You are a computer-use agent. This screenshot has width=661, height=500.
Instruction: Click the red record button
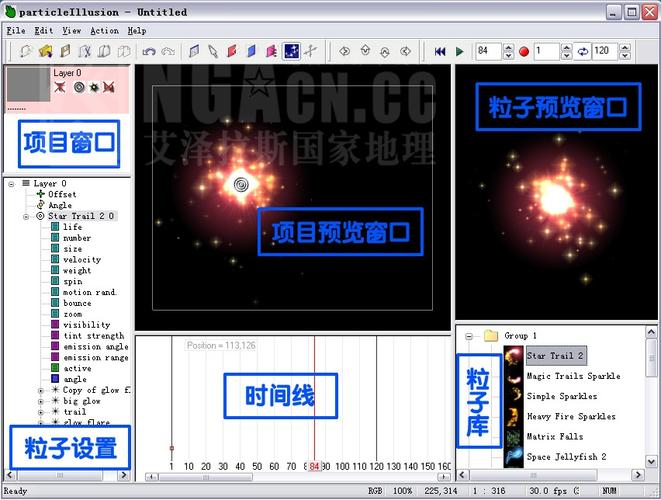coord(524,52)
